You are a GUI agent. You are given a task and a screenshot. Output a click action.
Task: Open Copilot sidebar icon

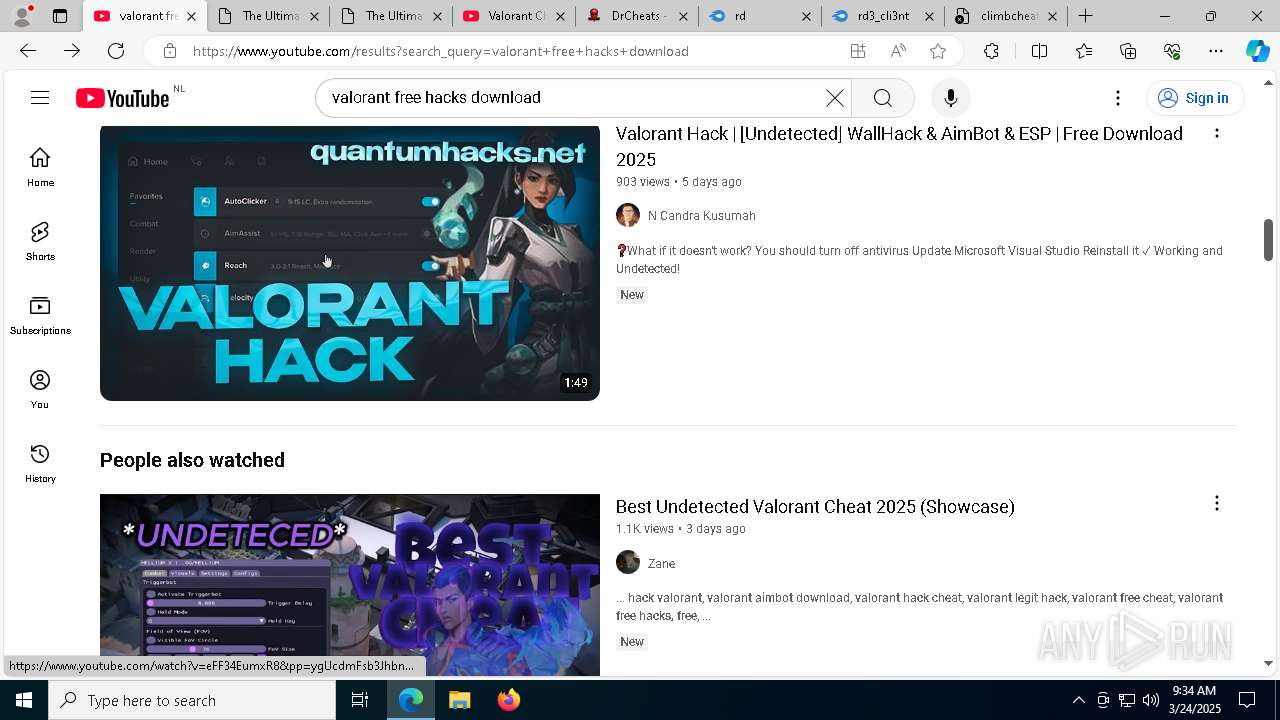click(1257, 51)
